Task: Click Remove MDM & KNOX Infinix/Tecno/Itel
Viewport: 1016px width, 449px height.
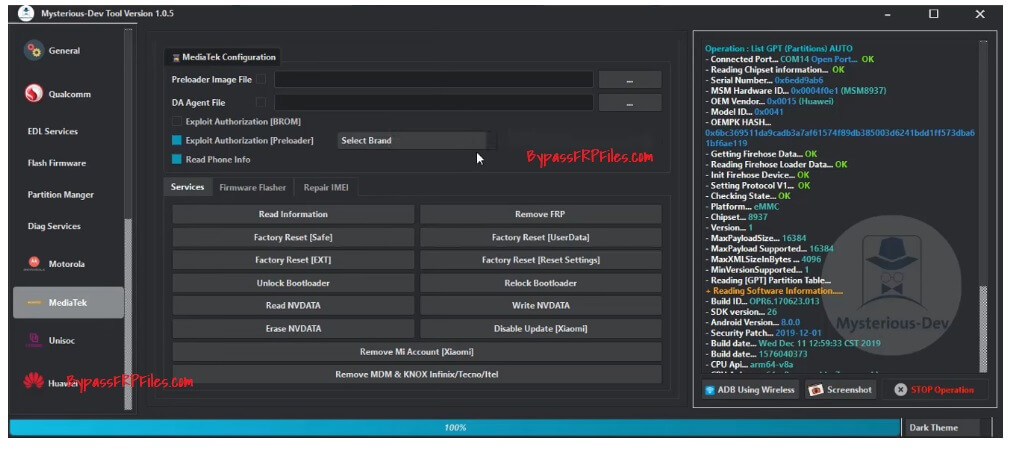Action: tap(417, 374)
